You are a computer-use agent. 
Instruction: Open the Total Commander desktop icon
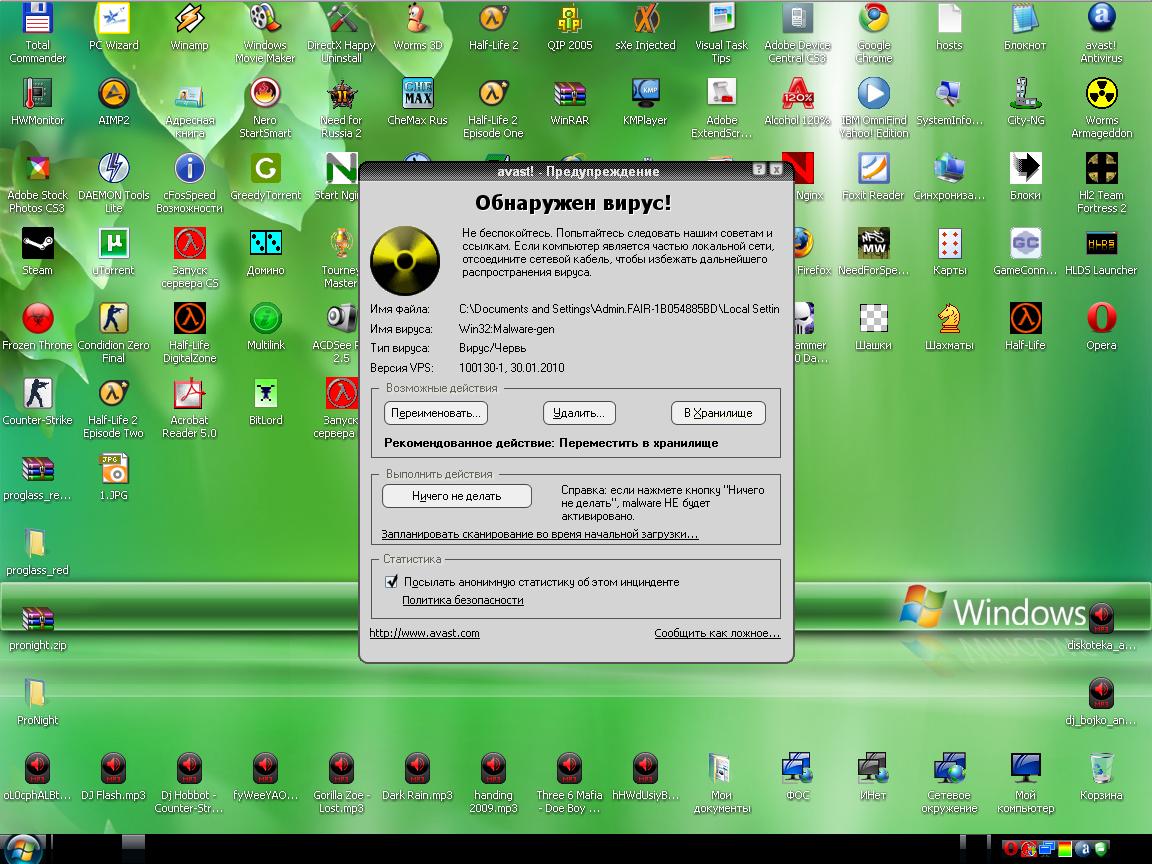click(x=37, y=20)
